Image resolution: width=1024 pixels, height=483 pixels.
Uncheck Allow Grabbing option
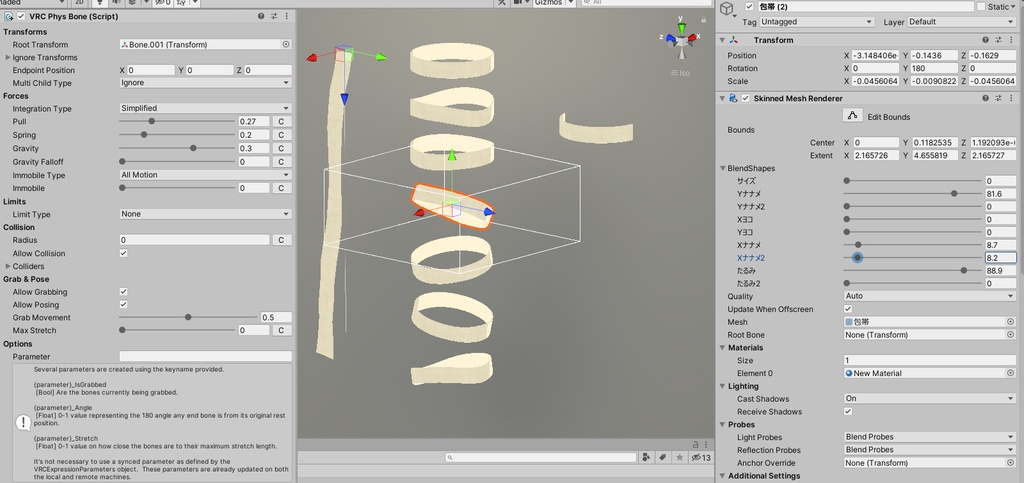pyautogui.click(x=123, y=292)
